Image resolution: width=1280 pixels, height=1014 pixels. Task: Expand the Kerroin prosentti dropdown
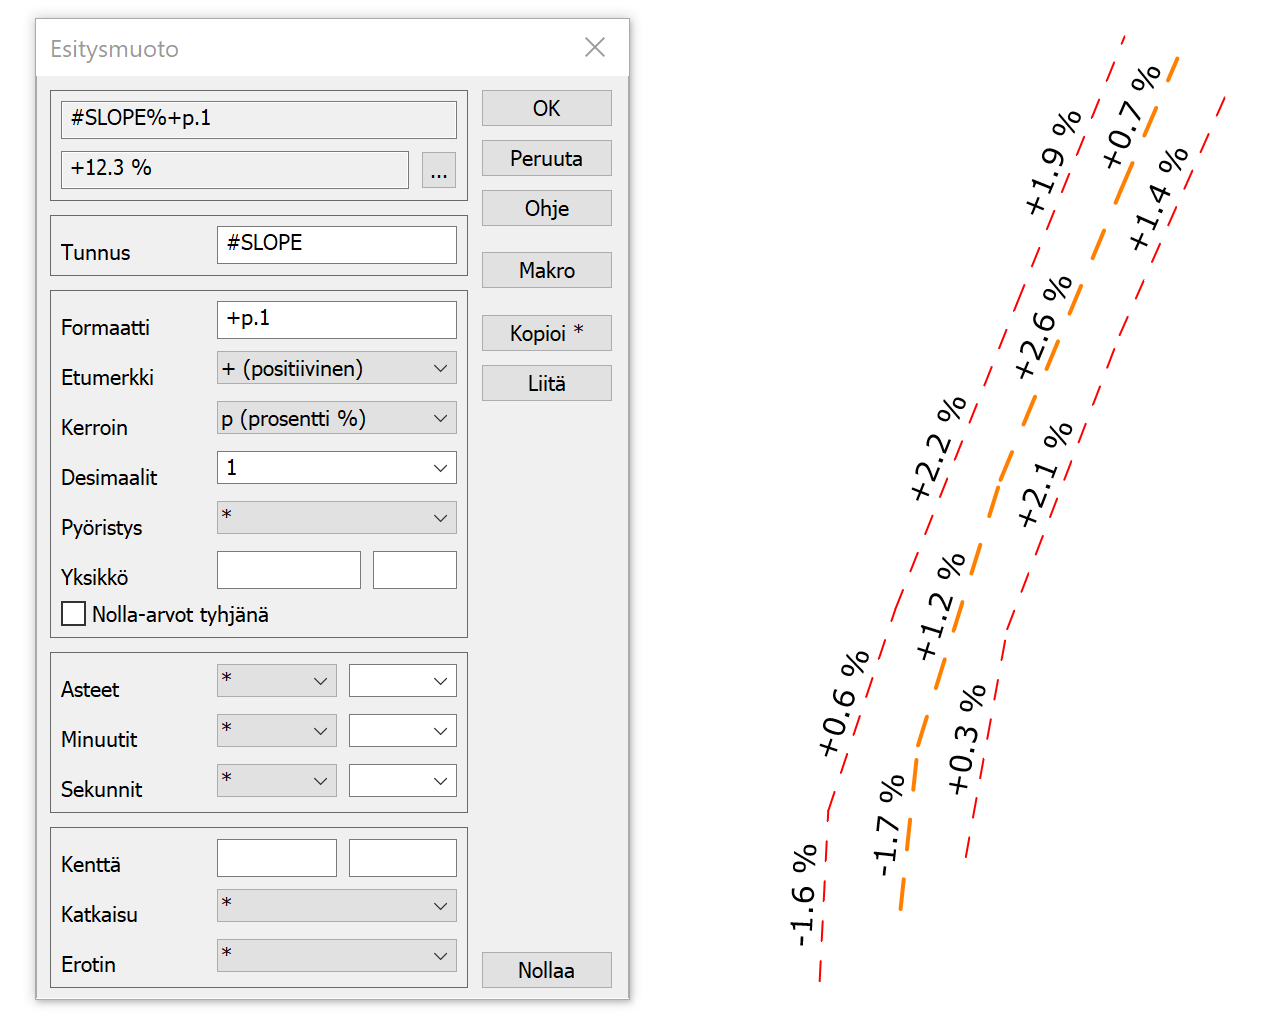(x=336, y=418)
